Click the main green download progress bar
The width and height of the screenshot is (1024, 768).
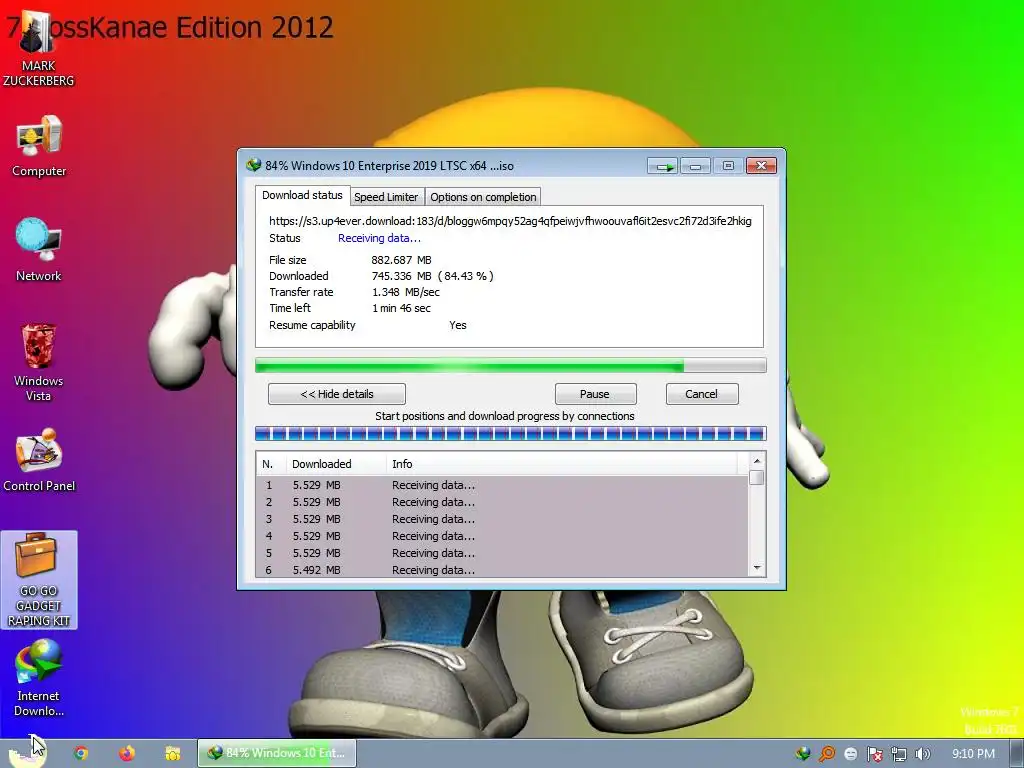(511, 366)
